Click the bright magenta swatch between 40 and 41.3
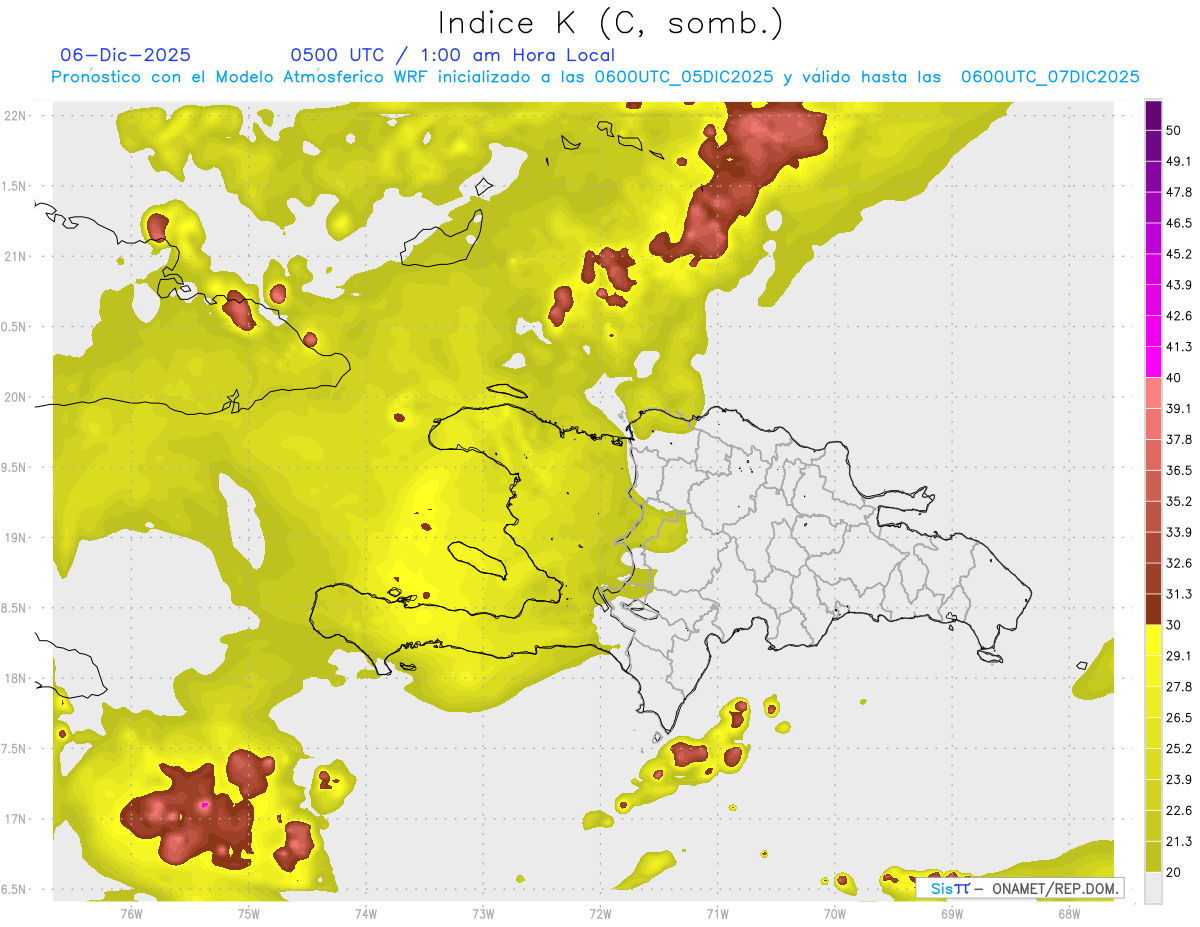This screenshot has width=1200, height=927. point(1153,362)
